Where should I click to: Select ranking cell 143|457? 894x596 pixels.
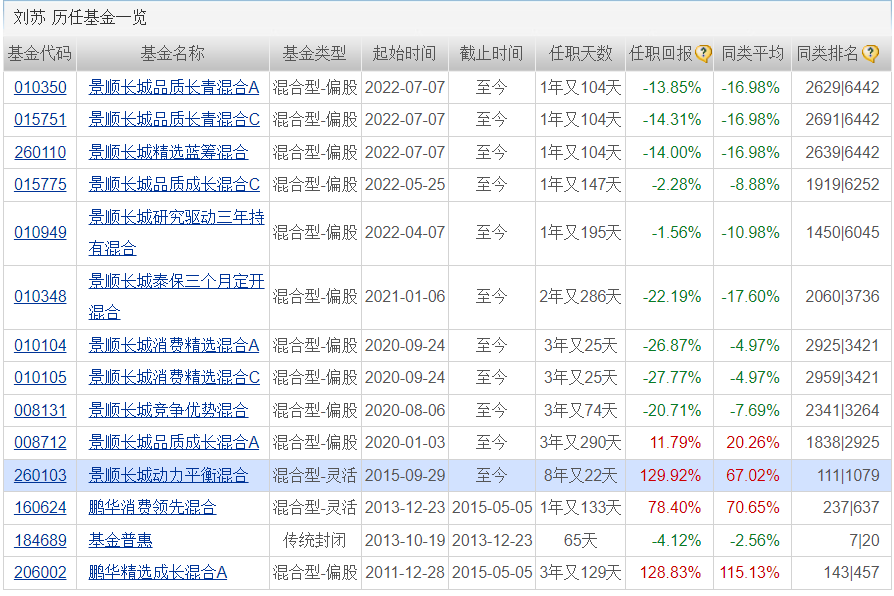click(852, 572)
